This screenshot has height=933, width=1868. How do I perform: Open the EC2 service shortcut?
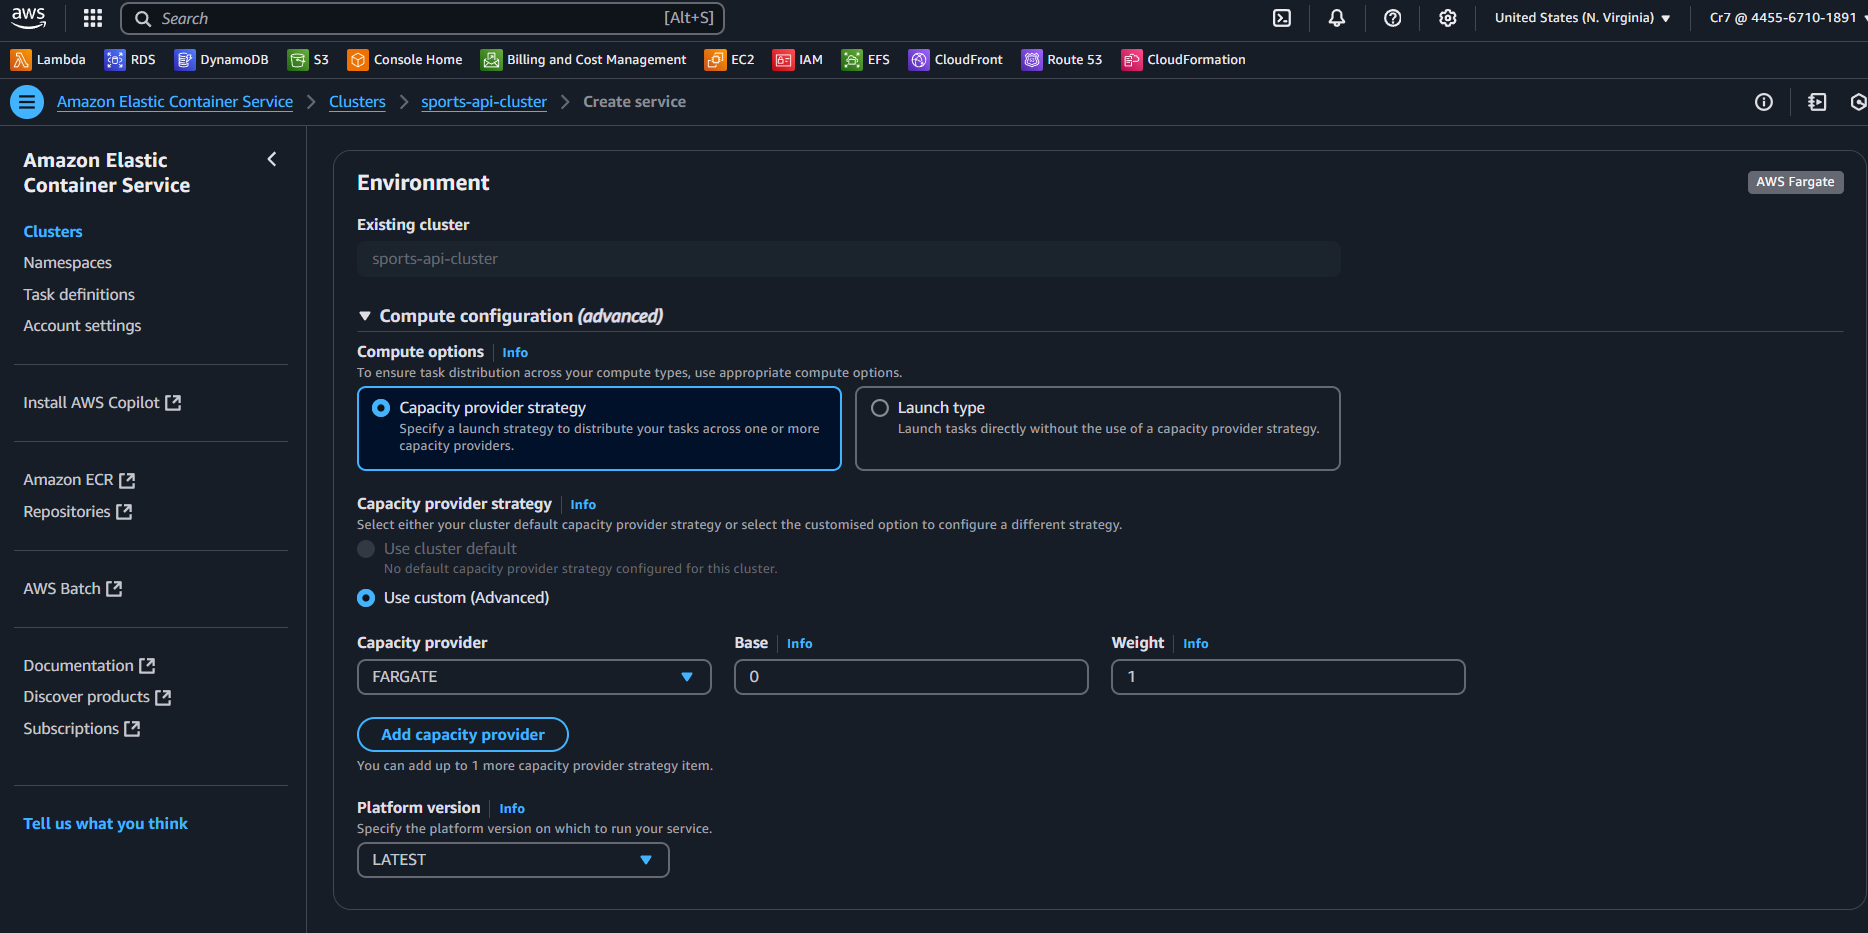pos(730,60)
